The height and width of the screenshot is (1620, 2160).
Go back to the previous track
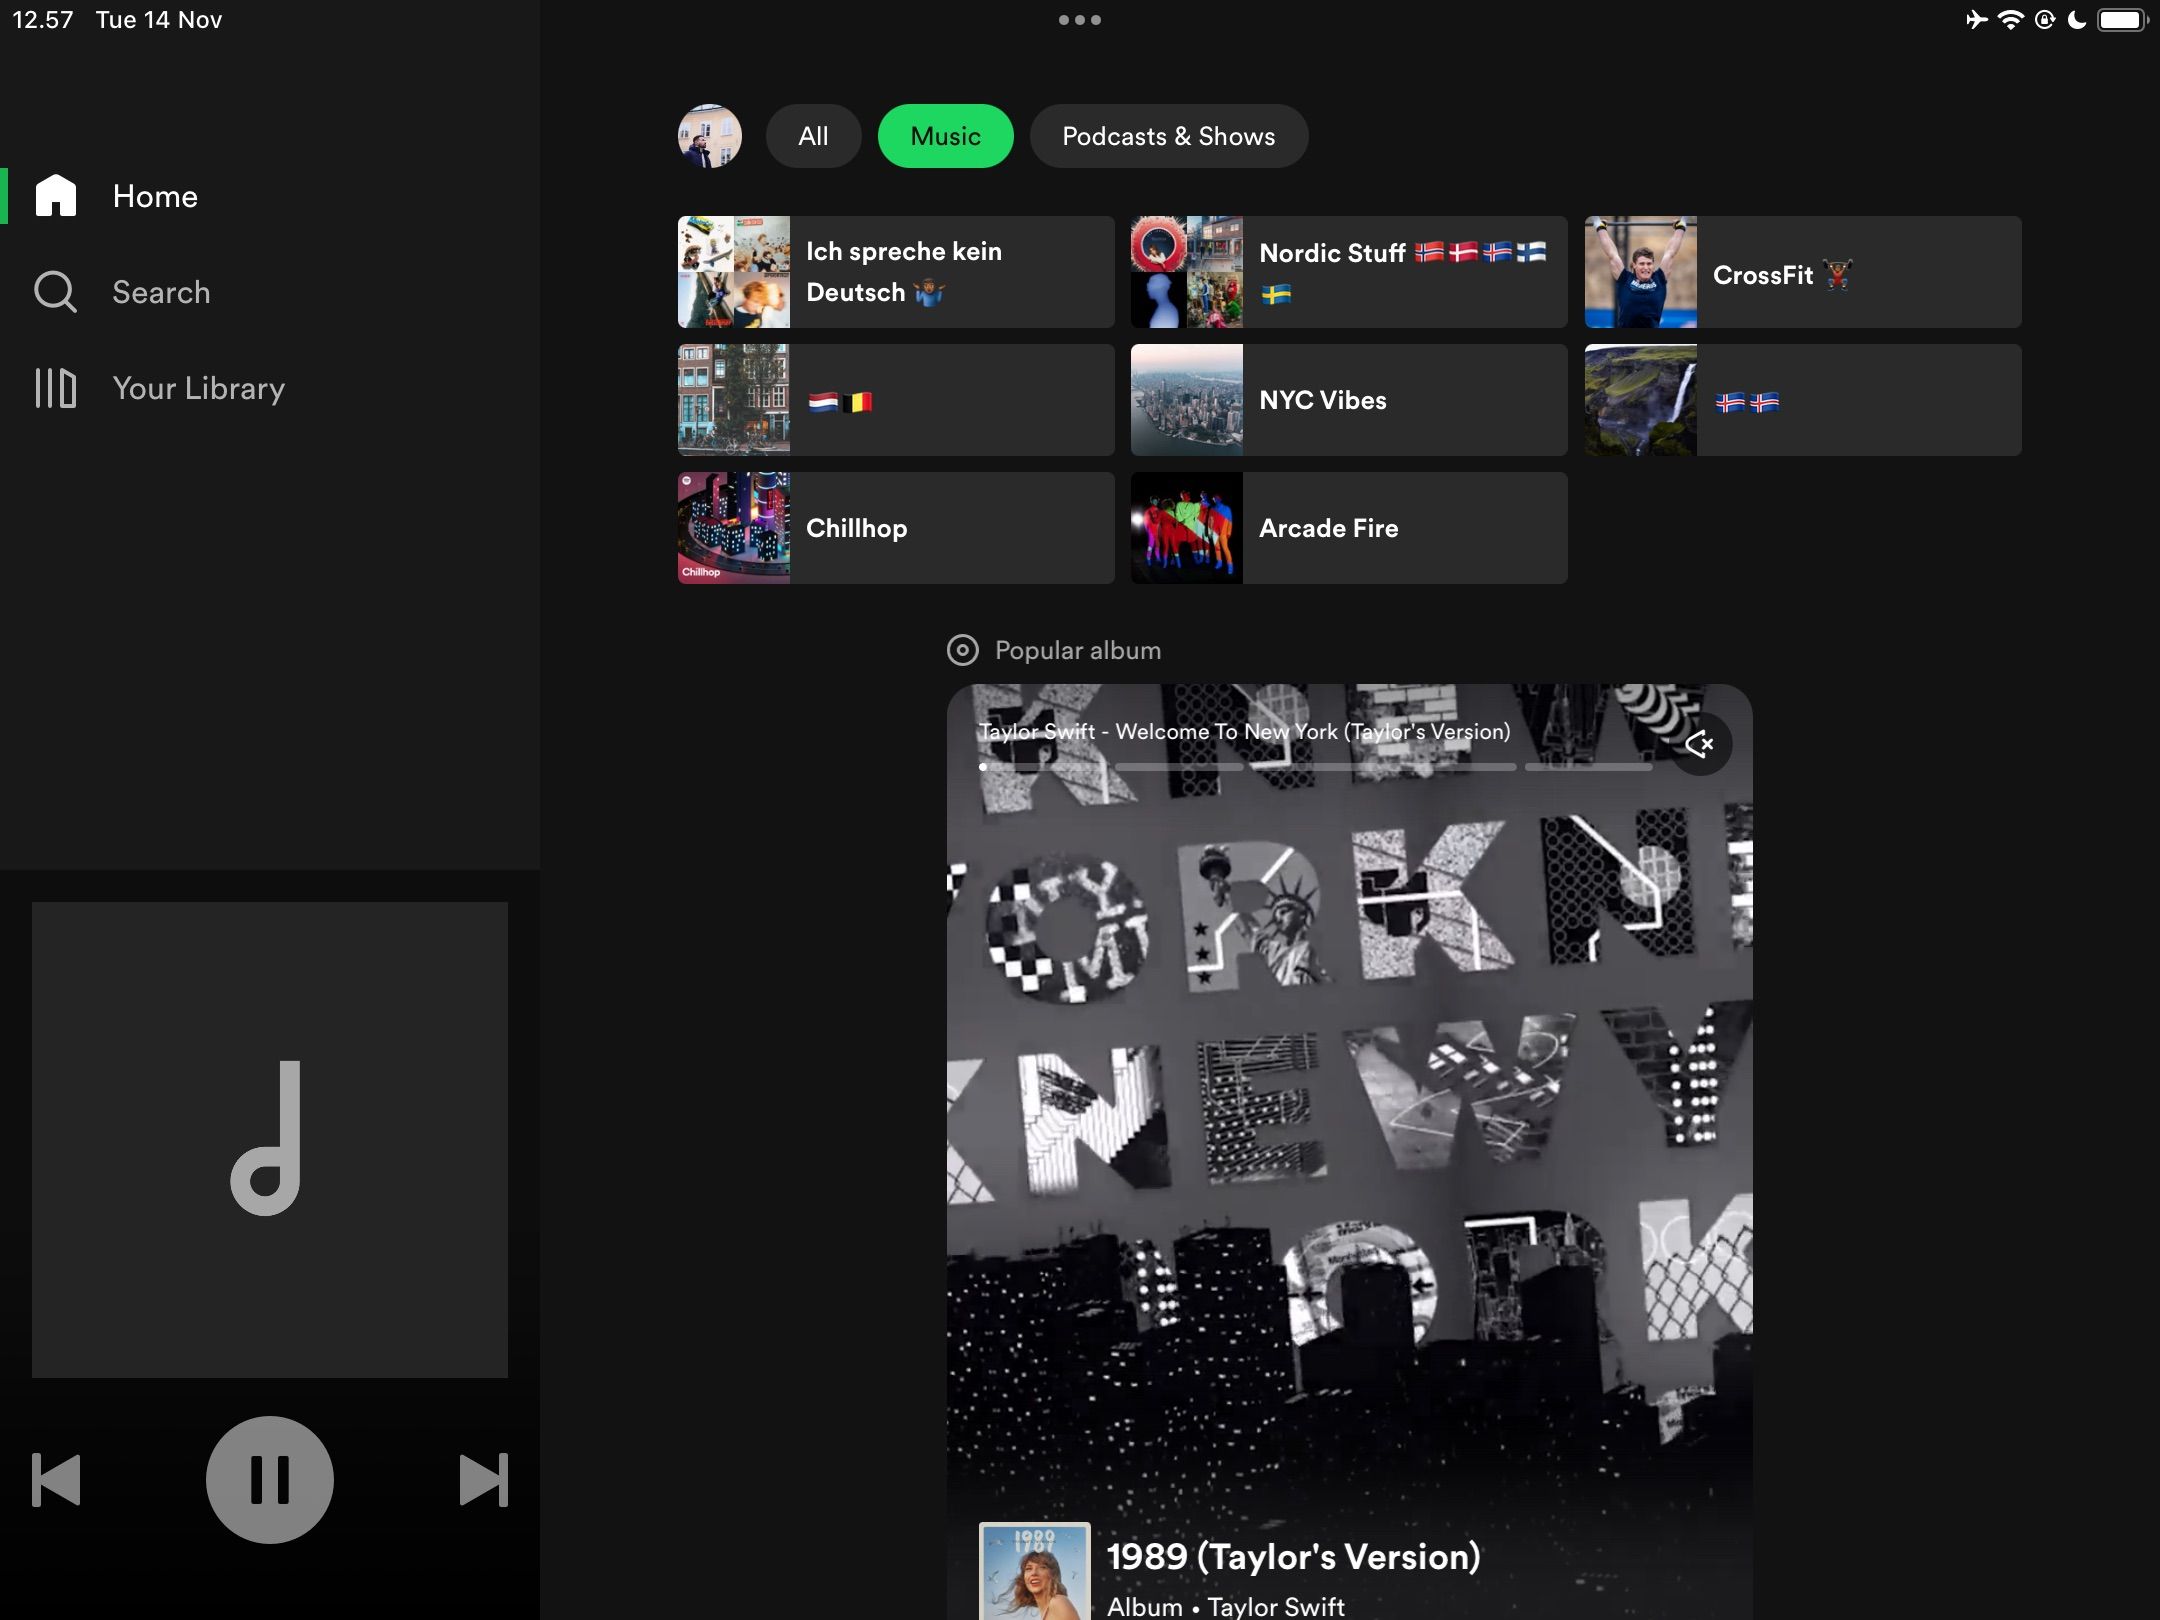(x=57, y=1479)
